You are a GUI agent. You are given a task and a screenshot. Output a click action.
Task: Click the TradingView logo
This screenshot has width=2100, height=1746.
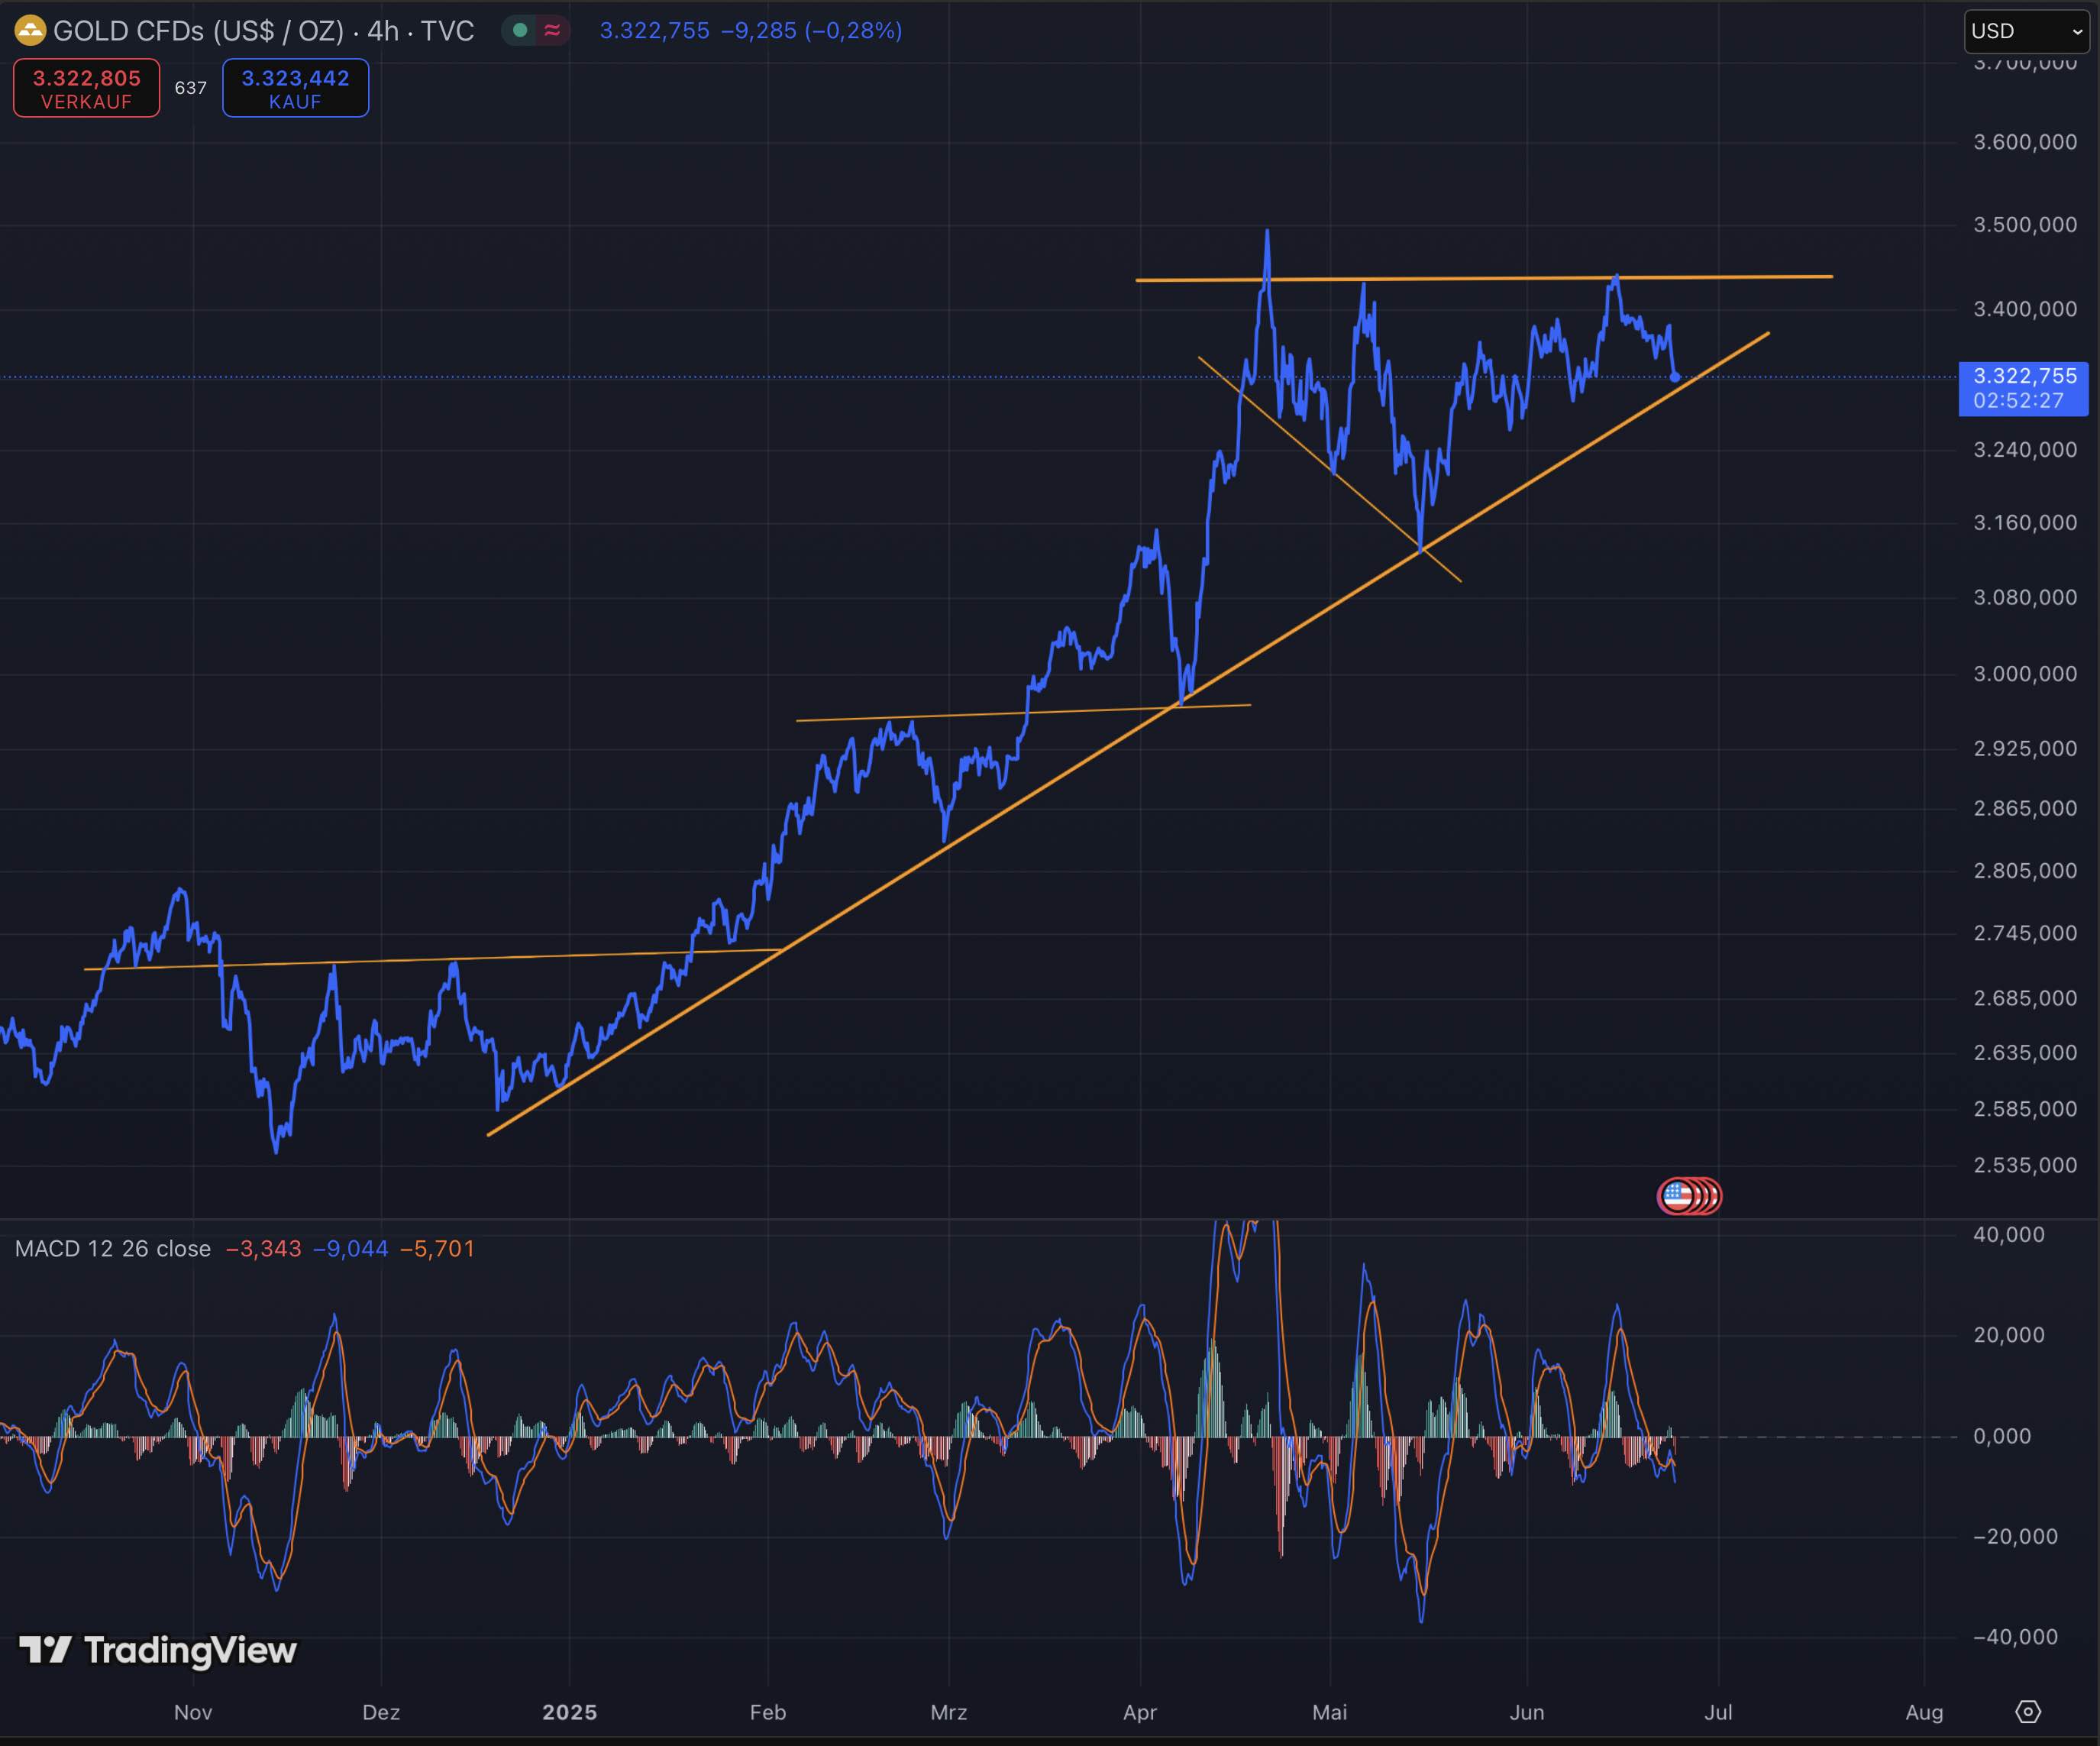[x=158, y=1649]
